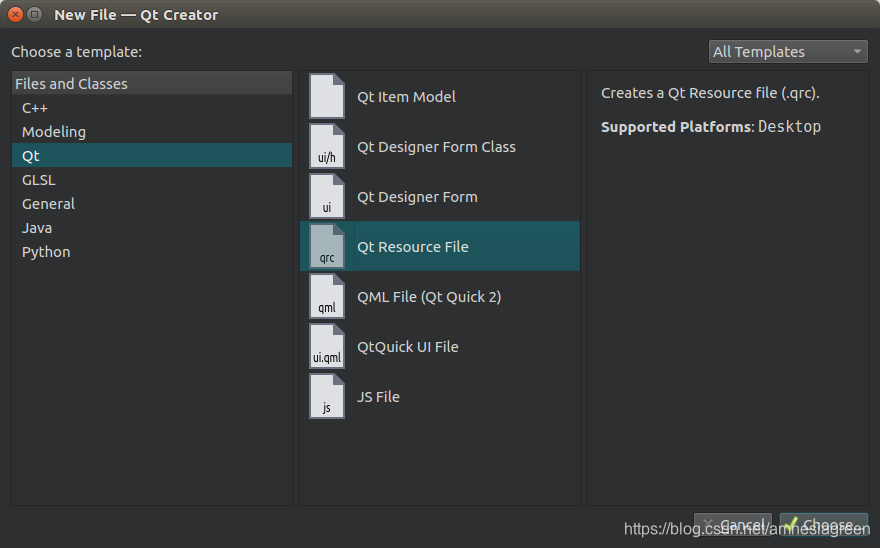Viewport: 880px width, 548px height.
Task: Click the ui/h Designer Form Class icon
Action: point(327,147)
